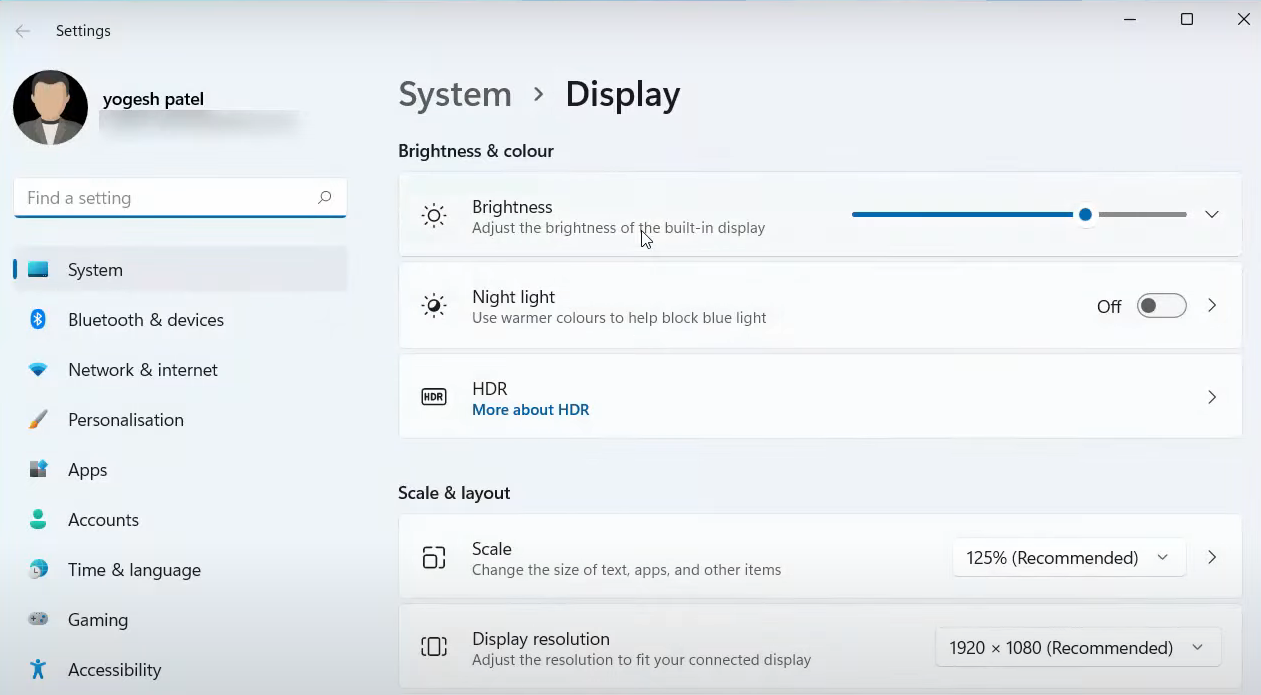The width and height of the screenshot is (1261, 695).
Task: Open the Scale percentage dropdown
Action: (x=1068, y=558)
